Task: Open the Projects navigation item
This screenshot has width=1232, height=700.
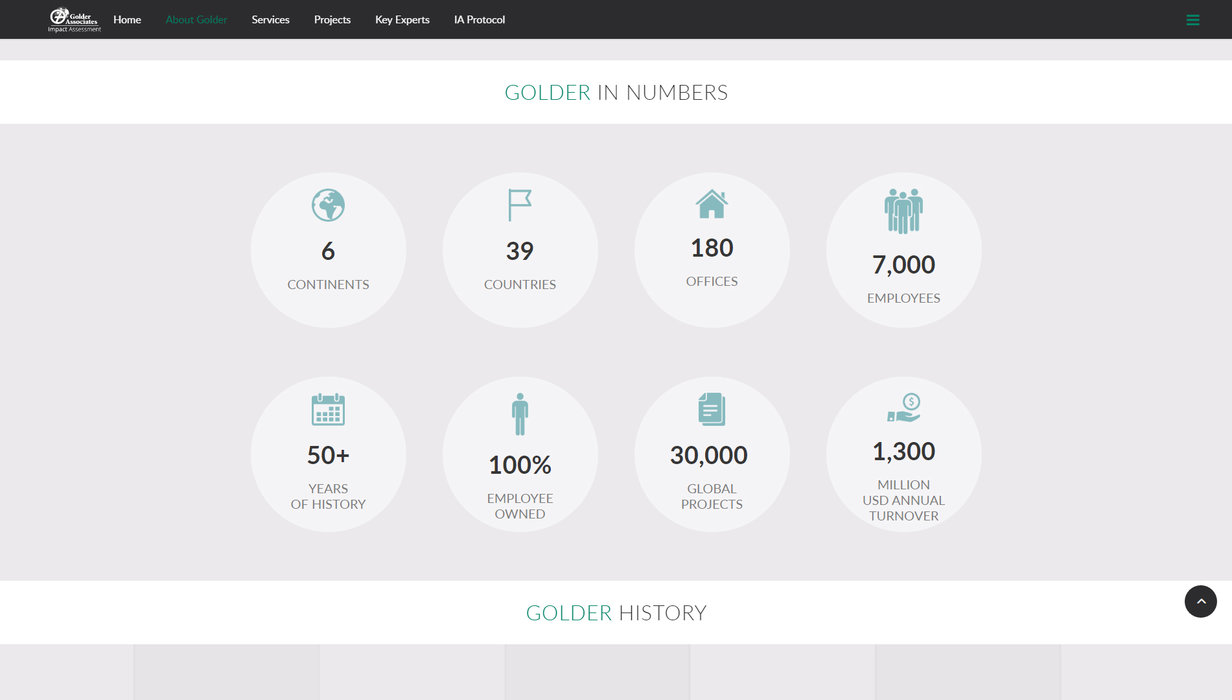Action: pos(332,20)
